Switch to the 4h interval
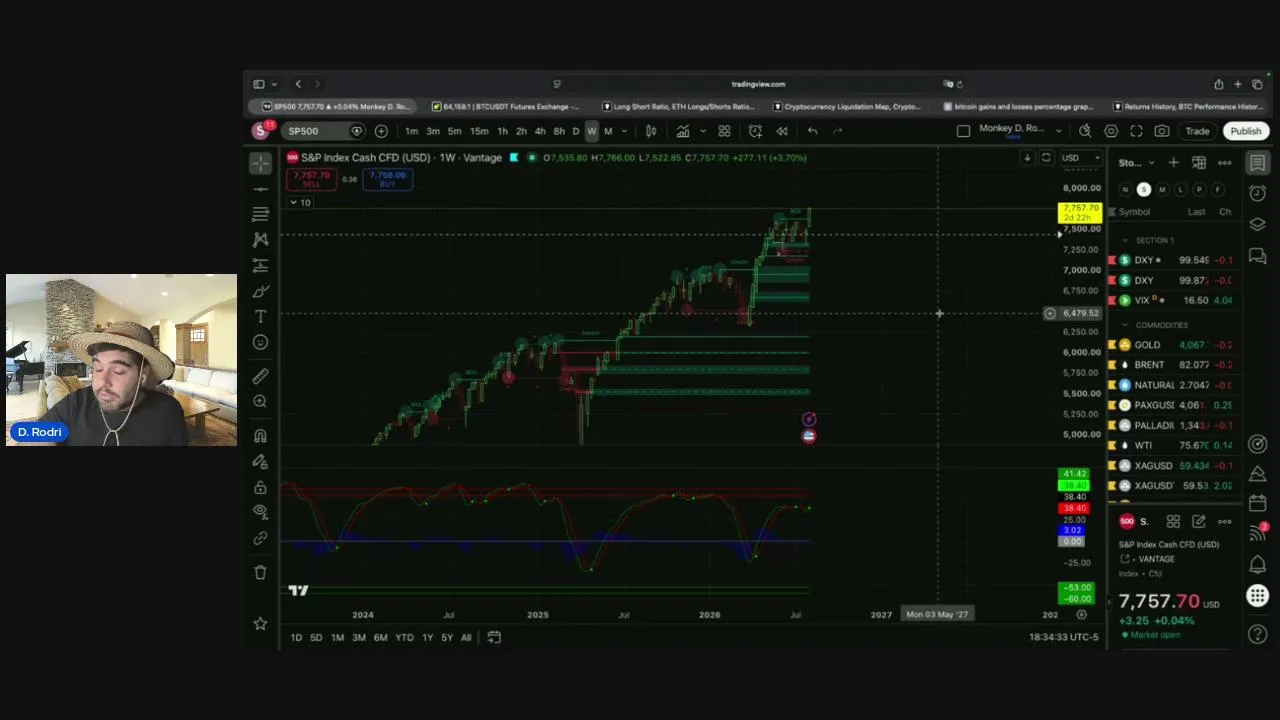Image resolution: width=1280 pixels, height=720 pixels. pyautogui.click(x=540, y=131)
